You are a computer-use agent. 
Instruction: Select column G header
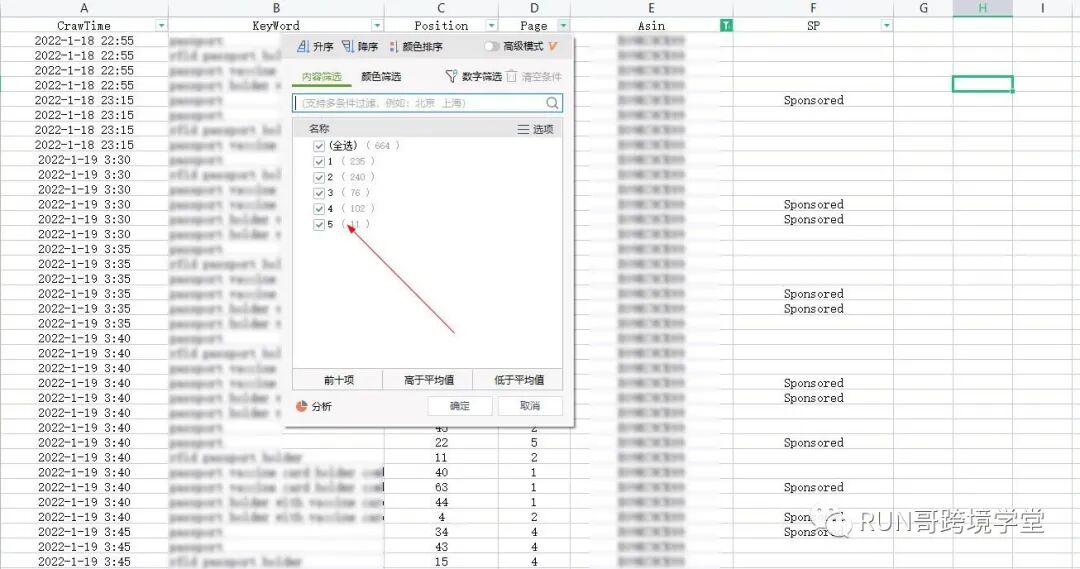923,8
